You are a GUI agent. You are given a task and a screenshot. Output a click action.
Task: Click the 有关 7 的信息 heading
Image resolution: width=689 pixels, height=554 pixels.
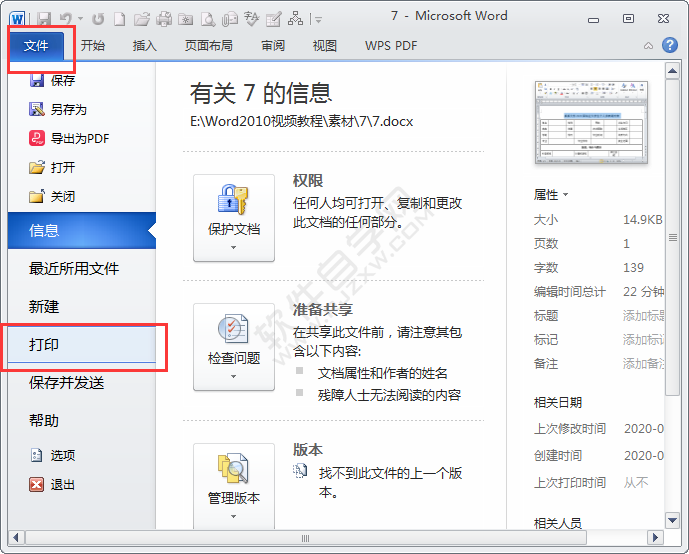261,93
